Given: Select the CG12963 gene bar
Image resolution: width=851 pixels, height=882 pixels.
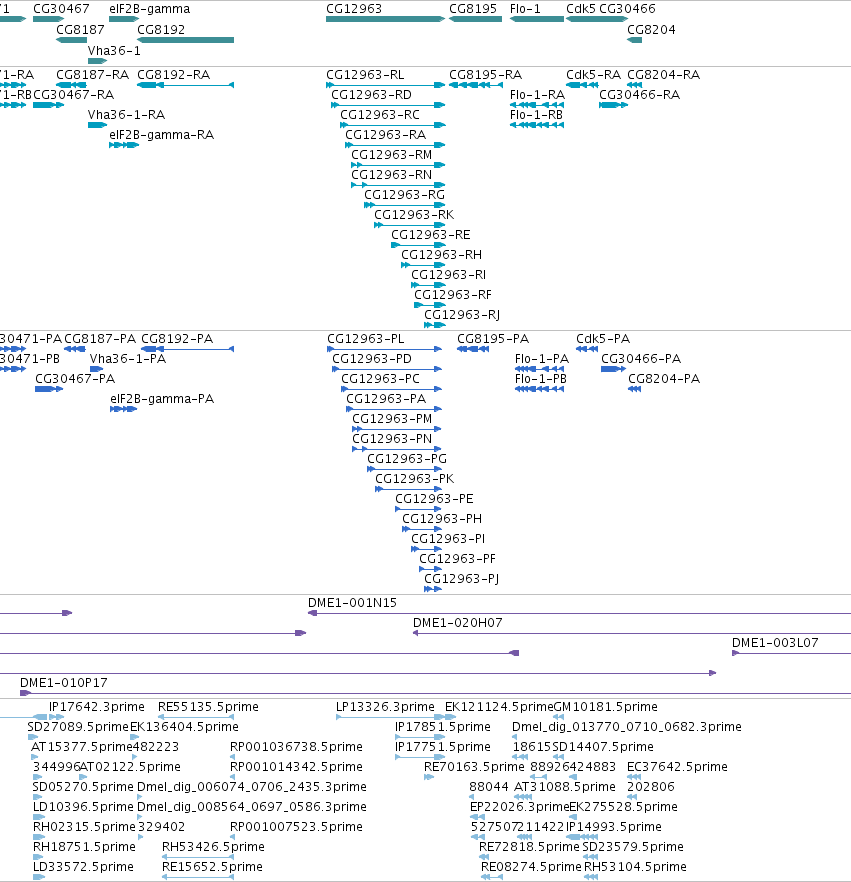Looking at the screenshot, I should click(x=385, y=19).
